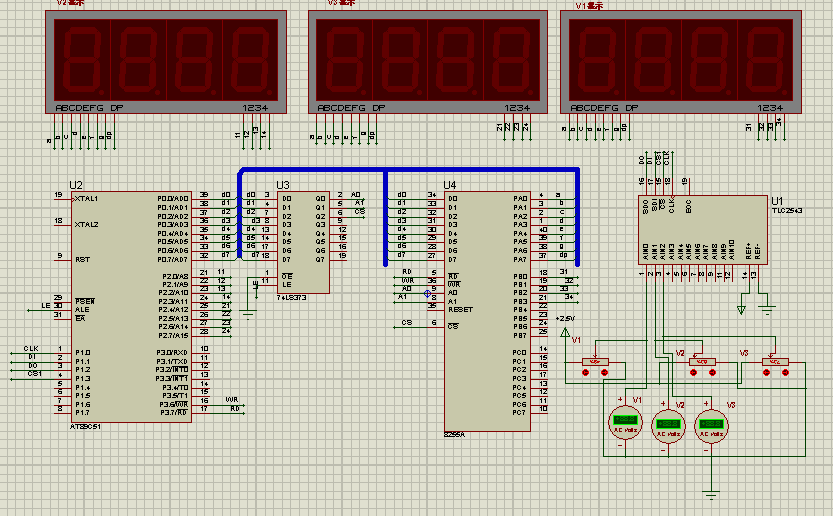Screen dimensions: 833x516
Task: Click the right red button under V3 potentiometer
Action: click(x=785, y=373)
